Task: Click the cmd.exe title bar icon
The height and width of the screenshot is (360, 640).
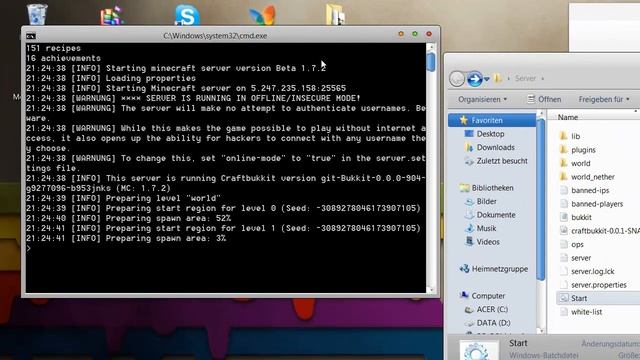Action: click(x=31, y=36)
